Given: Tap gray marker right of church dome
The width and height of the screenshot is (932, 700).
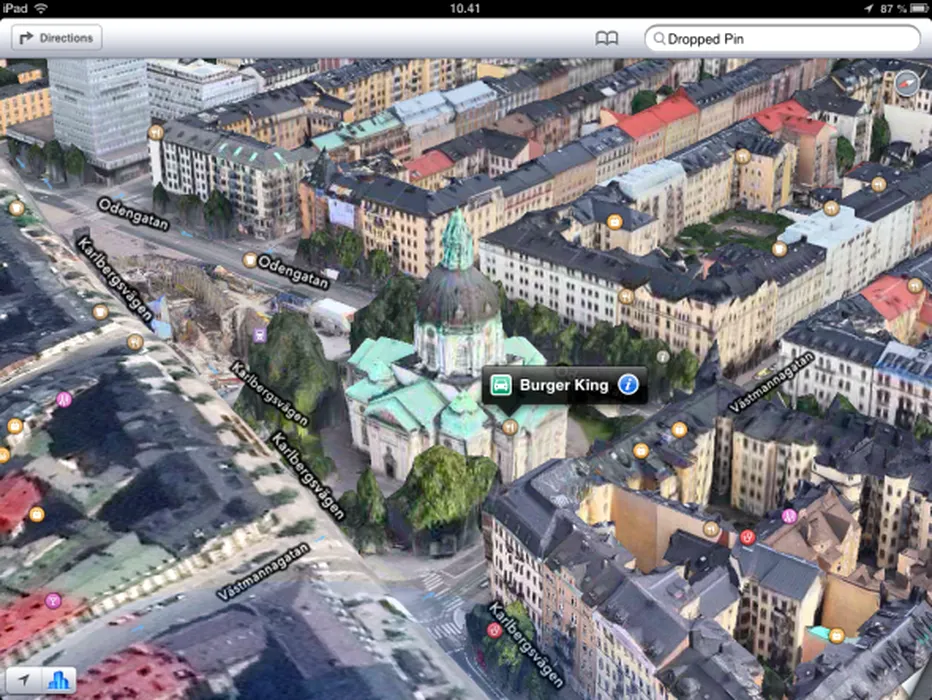Looking at the screenshot, I should tap(662, 356).
